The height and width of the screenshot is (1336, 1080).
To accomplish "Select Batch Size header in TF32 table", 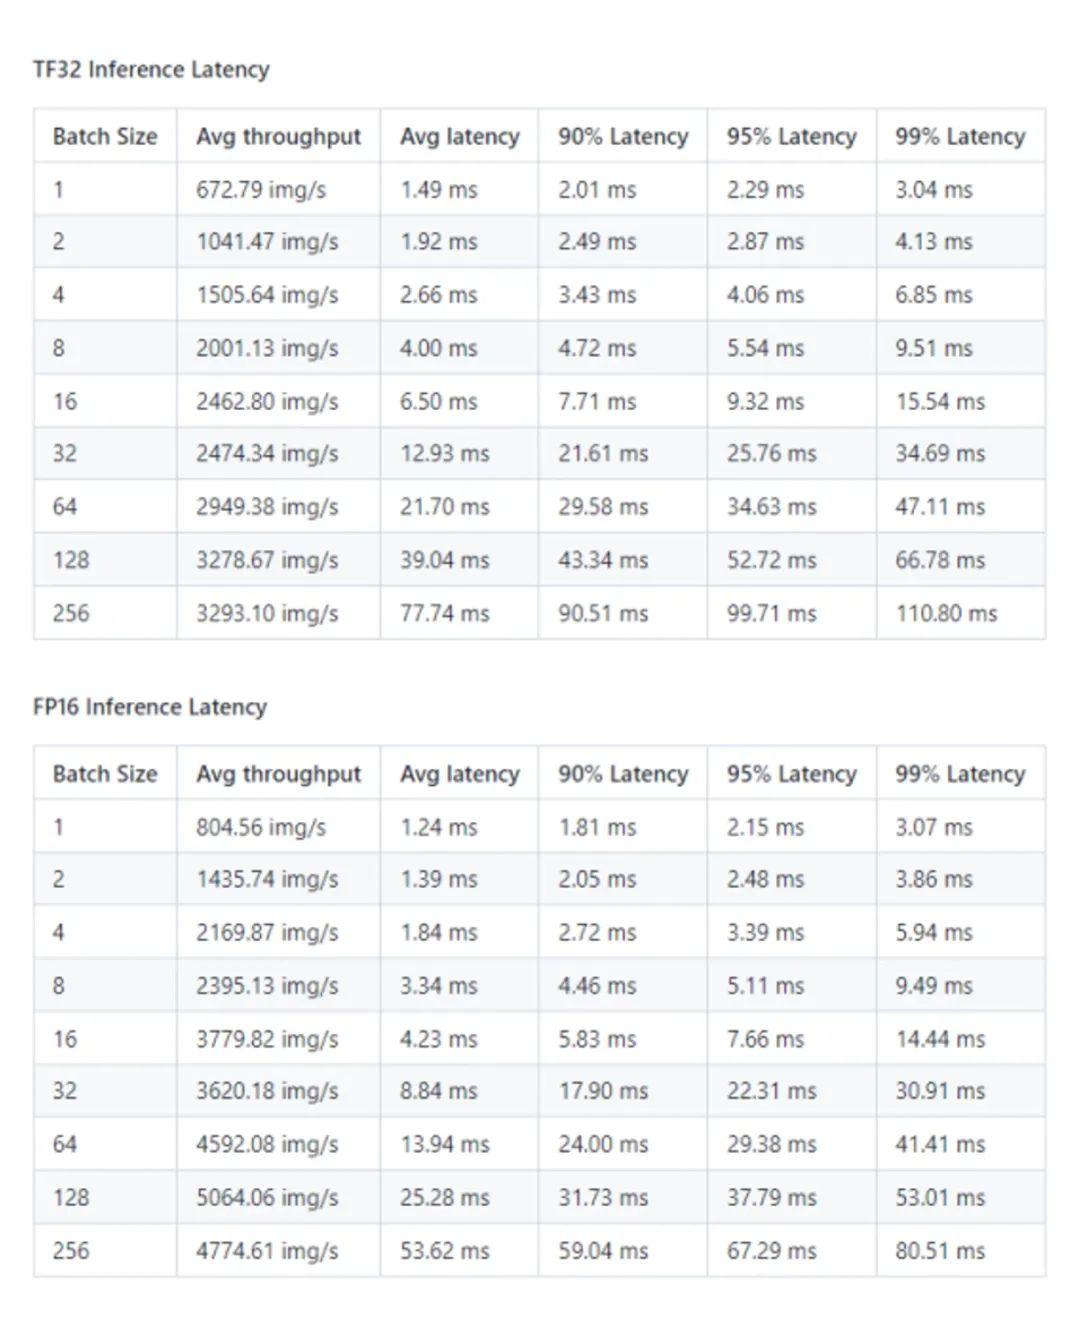I will (105, 137).
